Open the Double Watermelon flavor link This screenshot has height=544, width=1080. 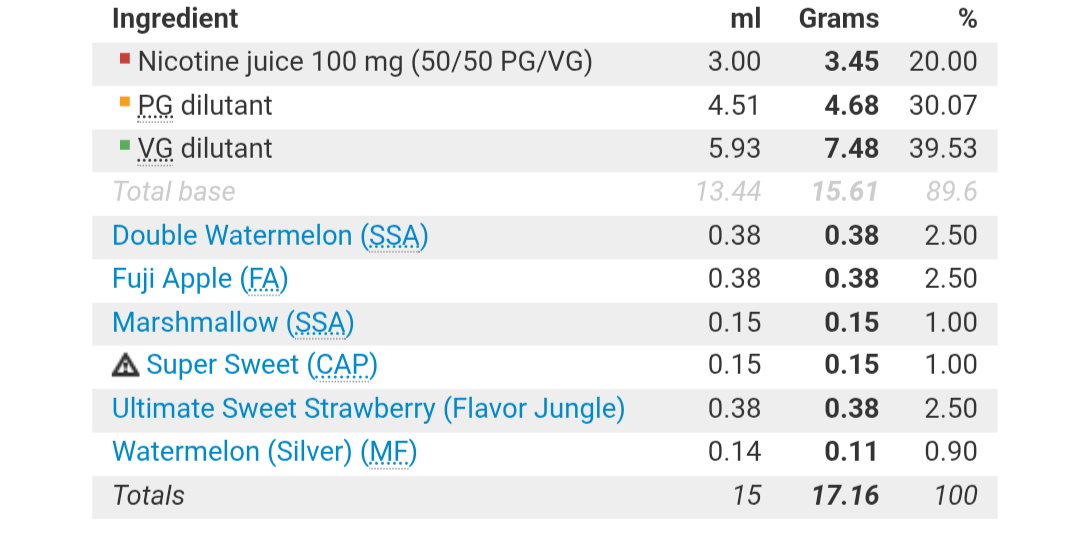[x=232, y=236]
